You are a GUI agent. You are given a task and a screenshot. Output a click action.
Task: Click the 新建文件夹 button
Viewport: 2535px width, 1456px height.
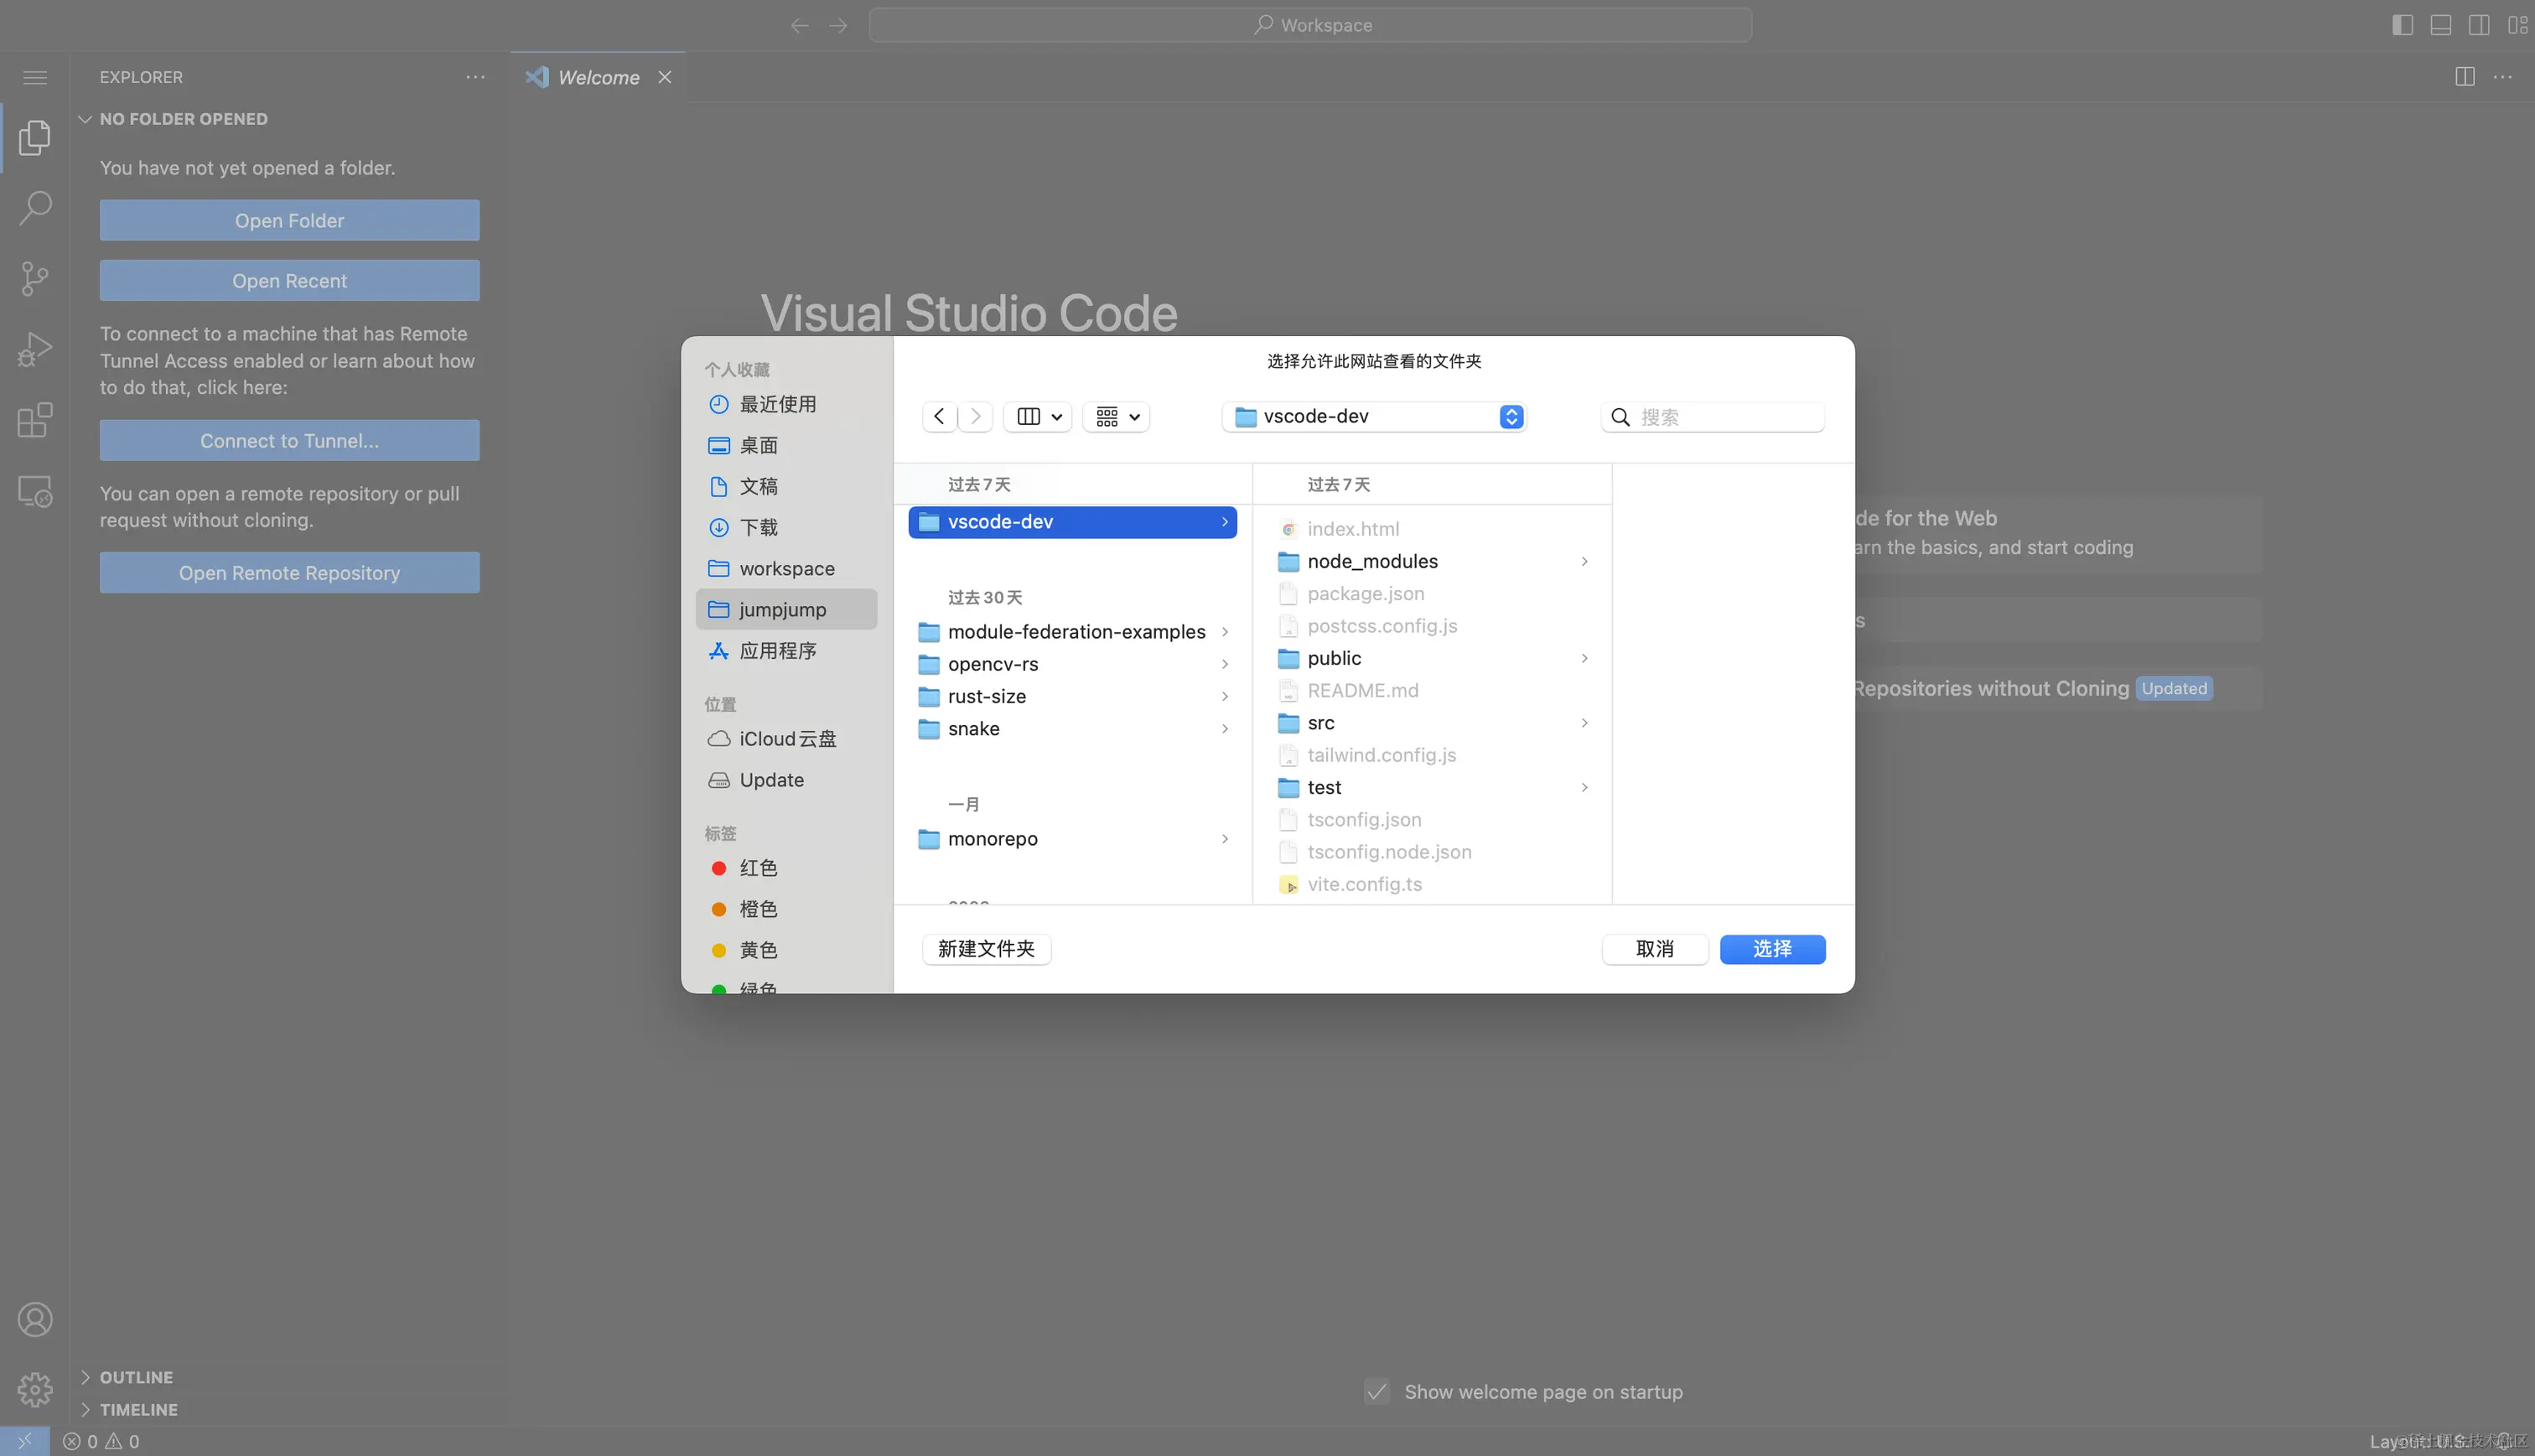pyautogui.click(x=986, y=949)
